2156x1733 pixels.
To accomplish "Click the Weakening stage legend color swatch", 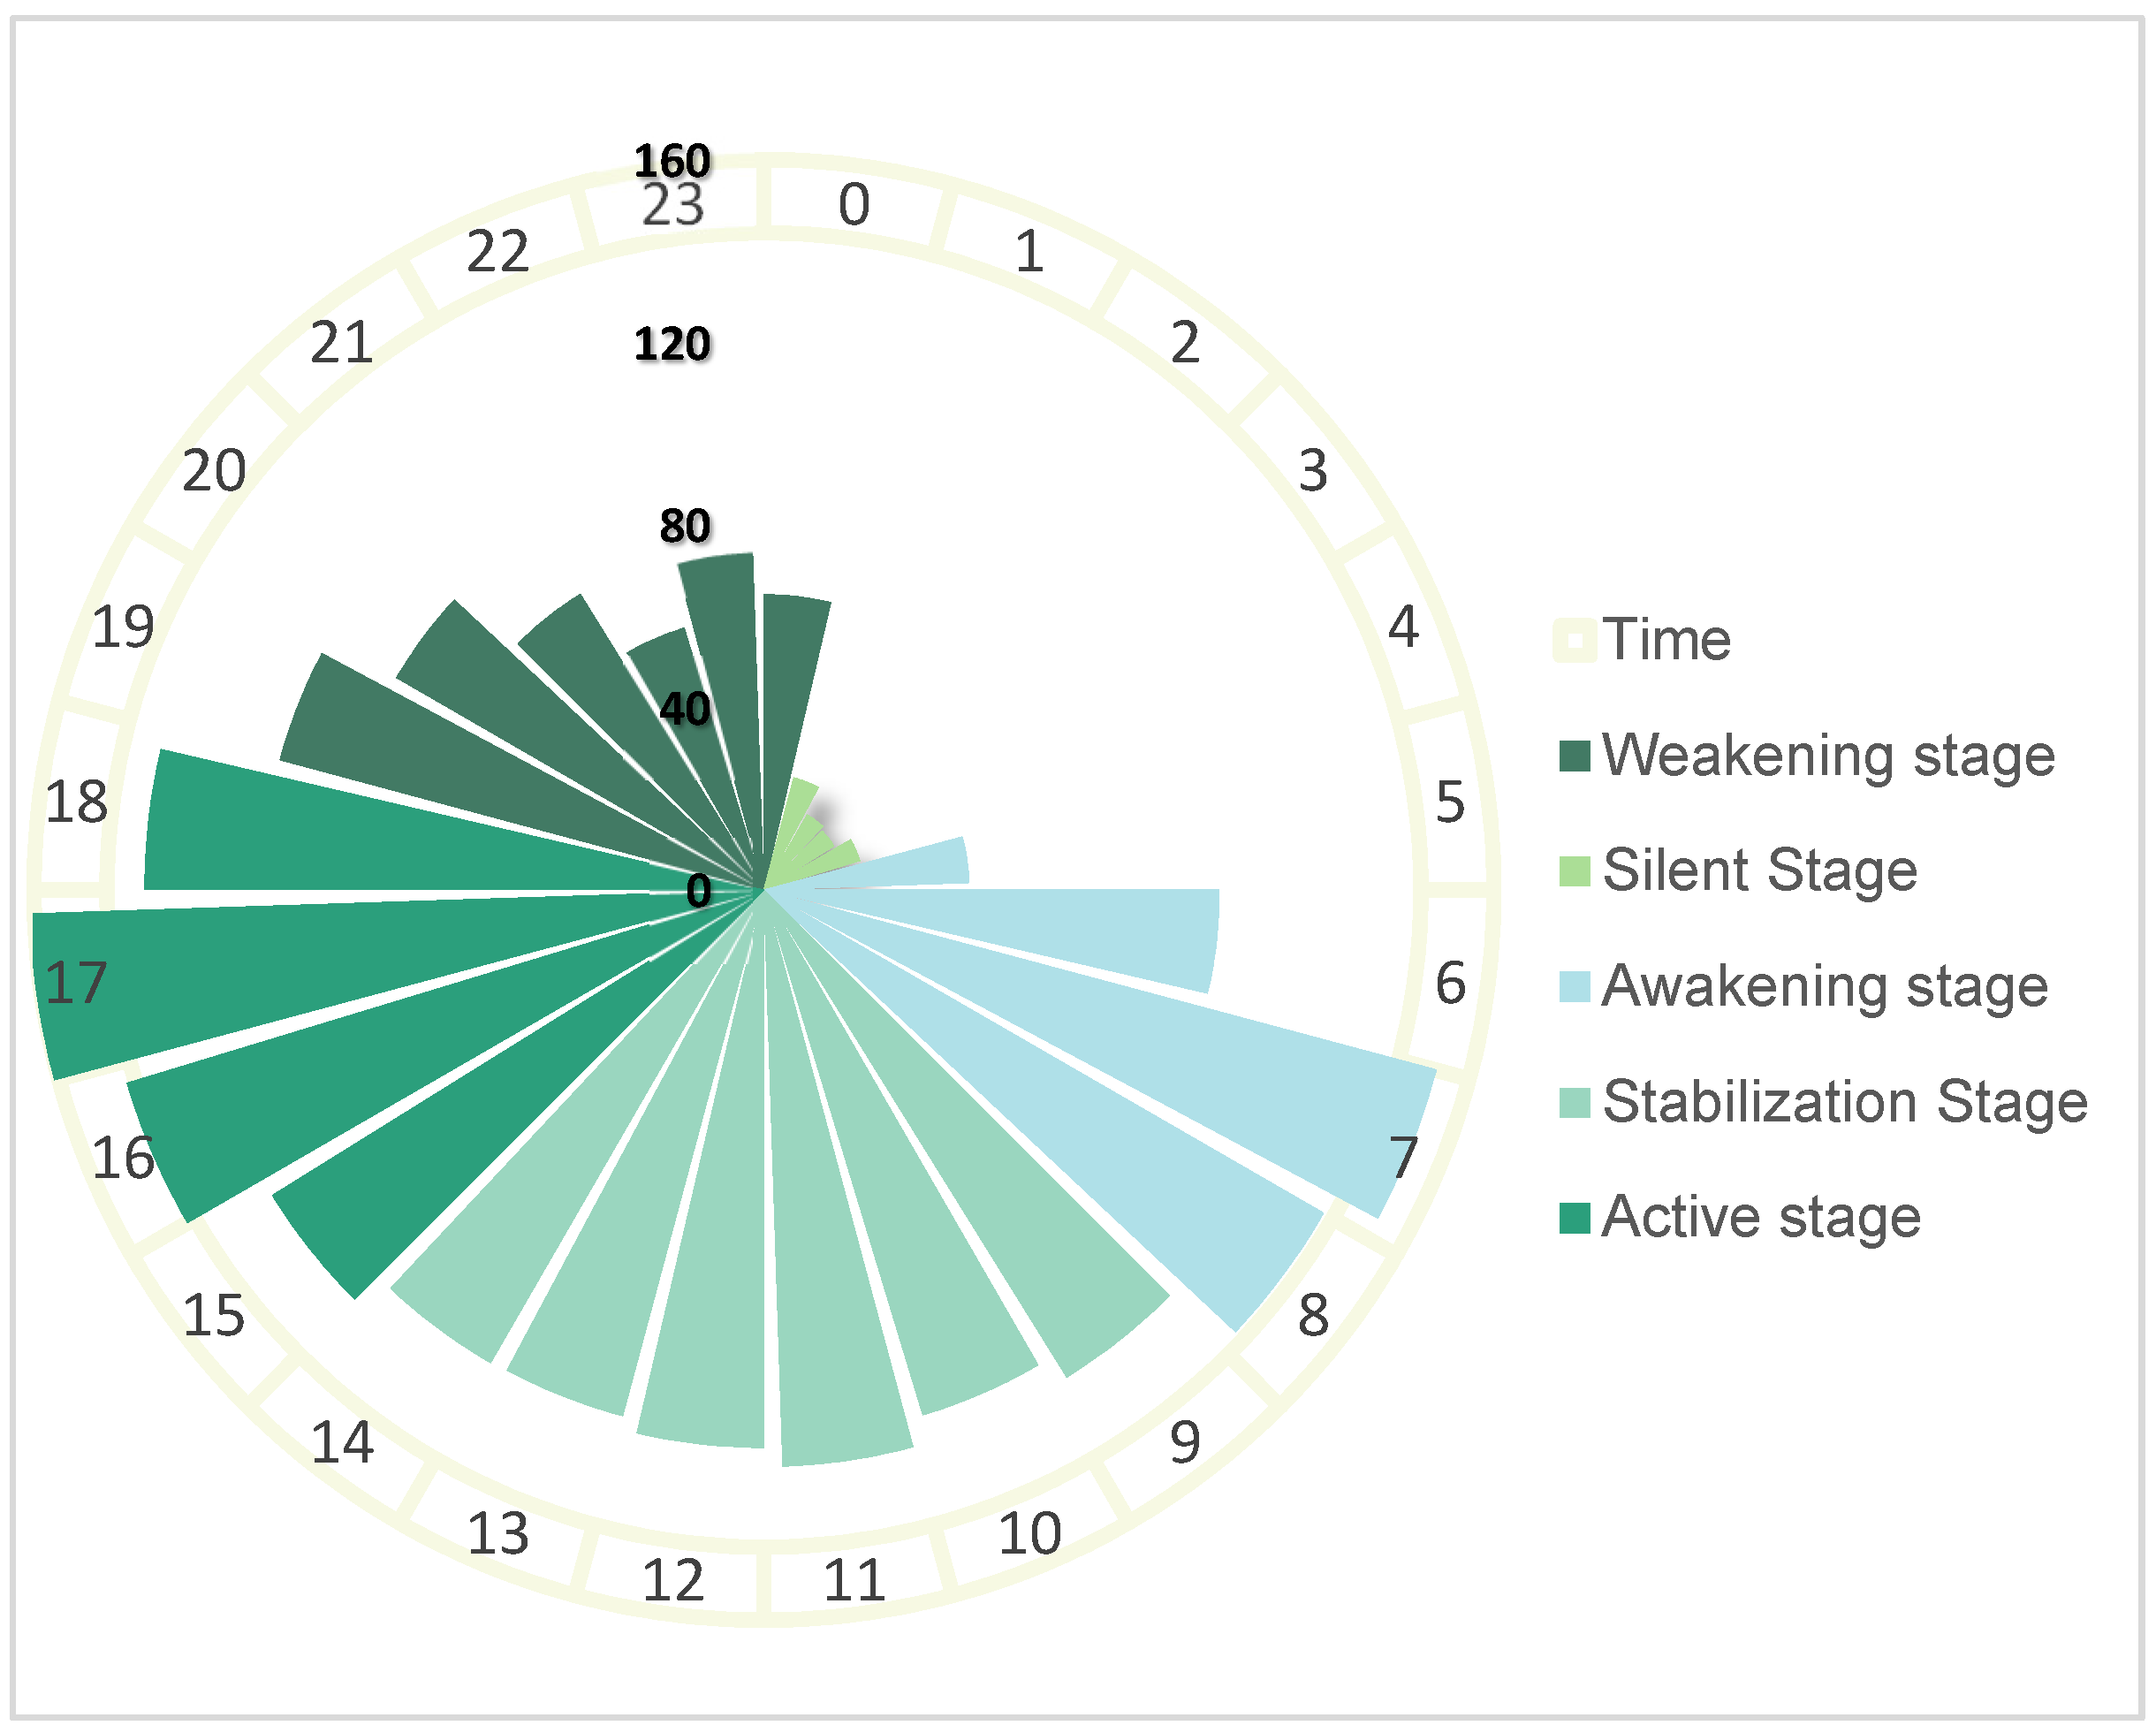I will [x=1574, y=756].
